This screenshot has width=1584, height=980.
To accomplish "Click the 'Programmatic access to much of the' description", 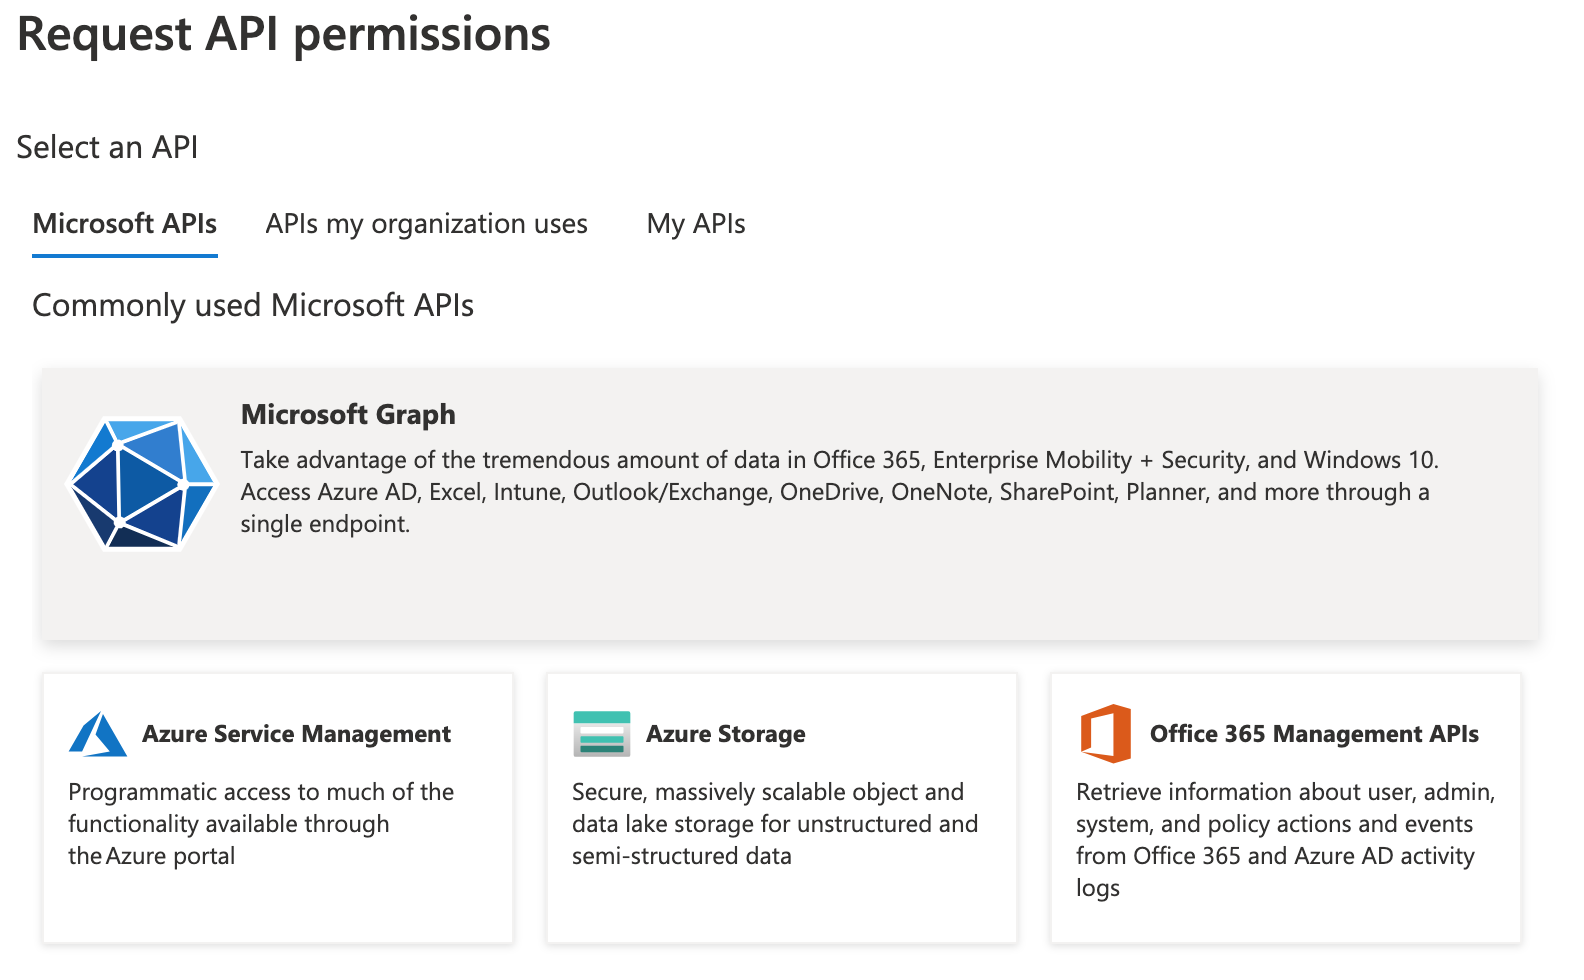I will 261,824.
